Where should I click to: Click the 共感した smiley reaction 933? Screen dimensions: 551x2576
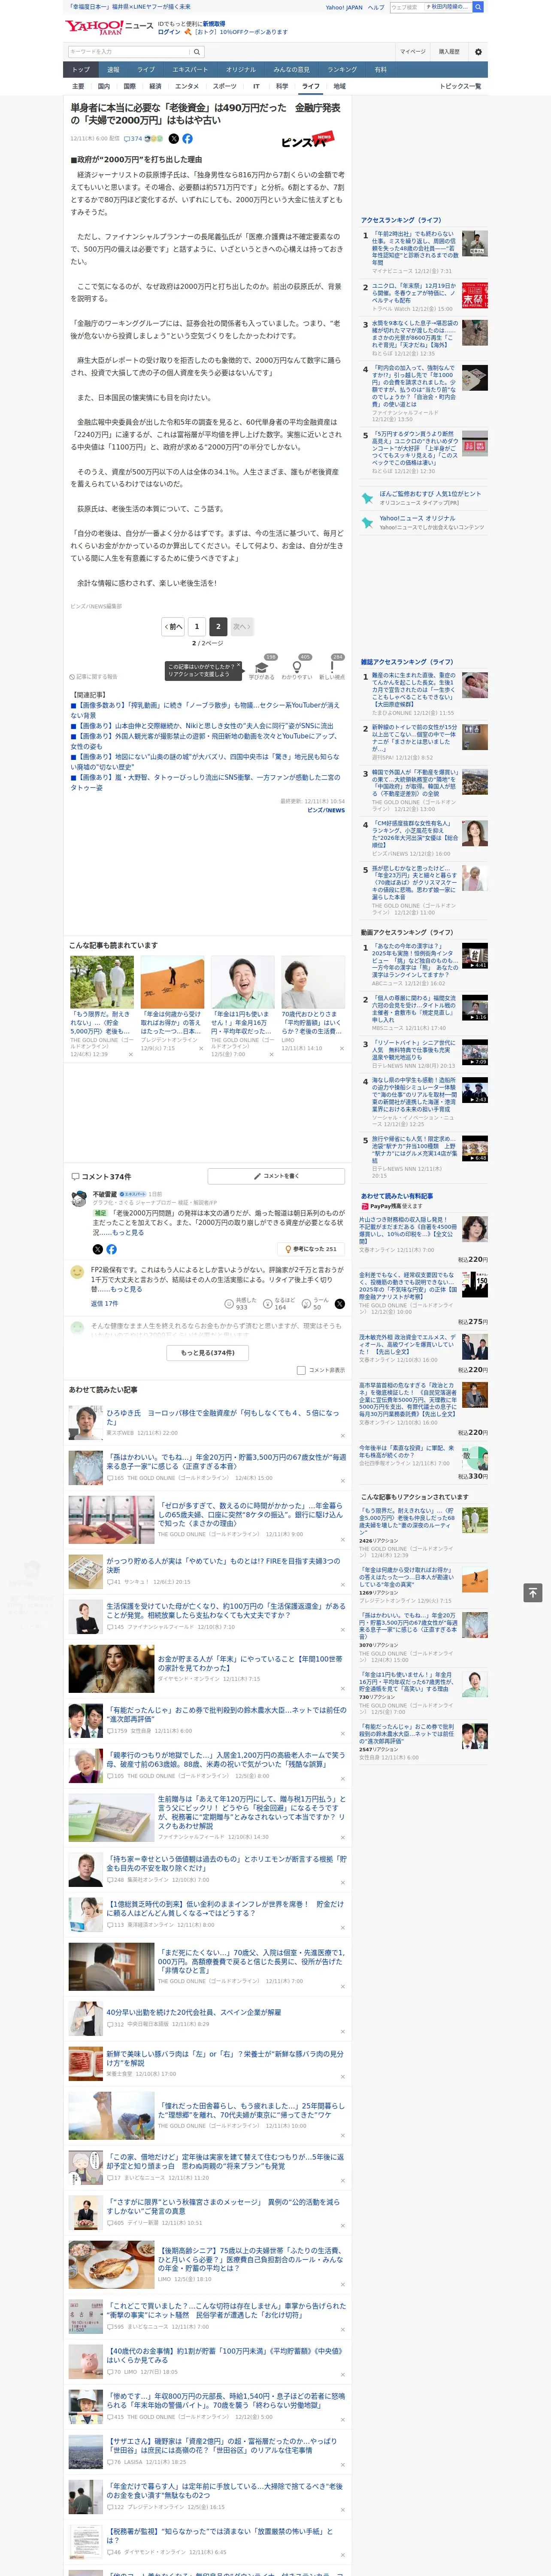pyautogui.click(x=241, y=1304)
